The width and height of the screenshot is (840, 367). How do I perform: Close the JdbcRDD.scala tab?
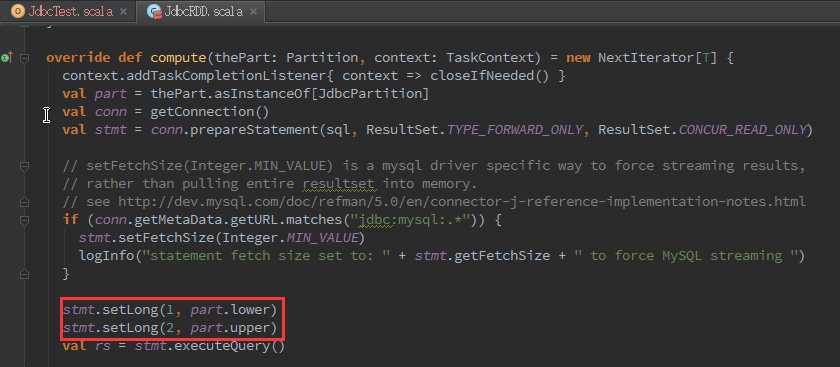click(x=253, y=12)
